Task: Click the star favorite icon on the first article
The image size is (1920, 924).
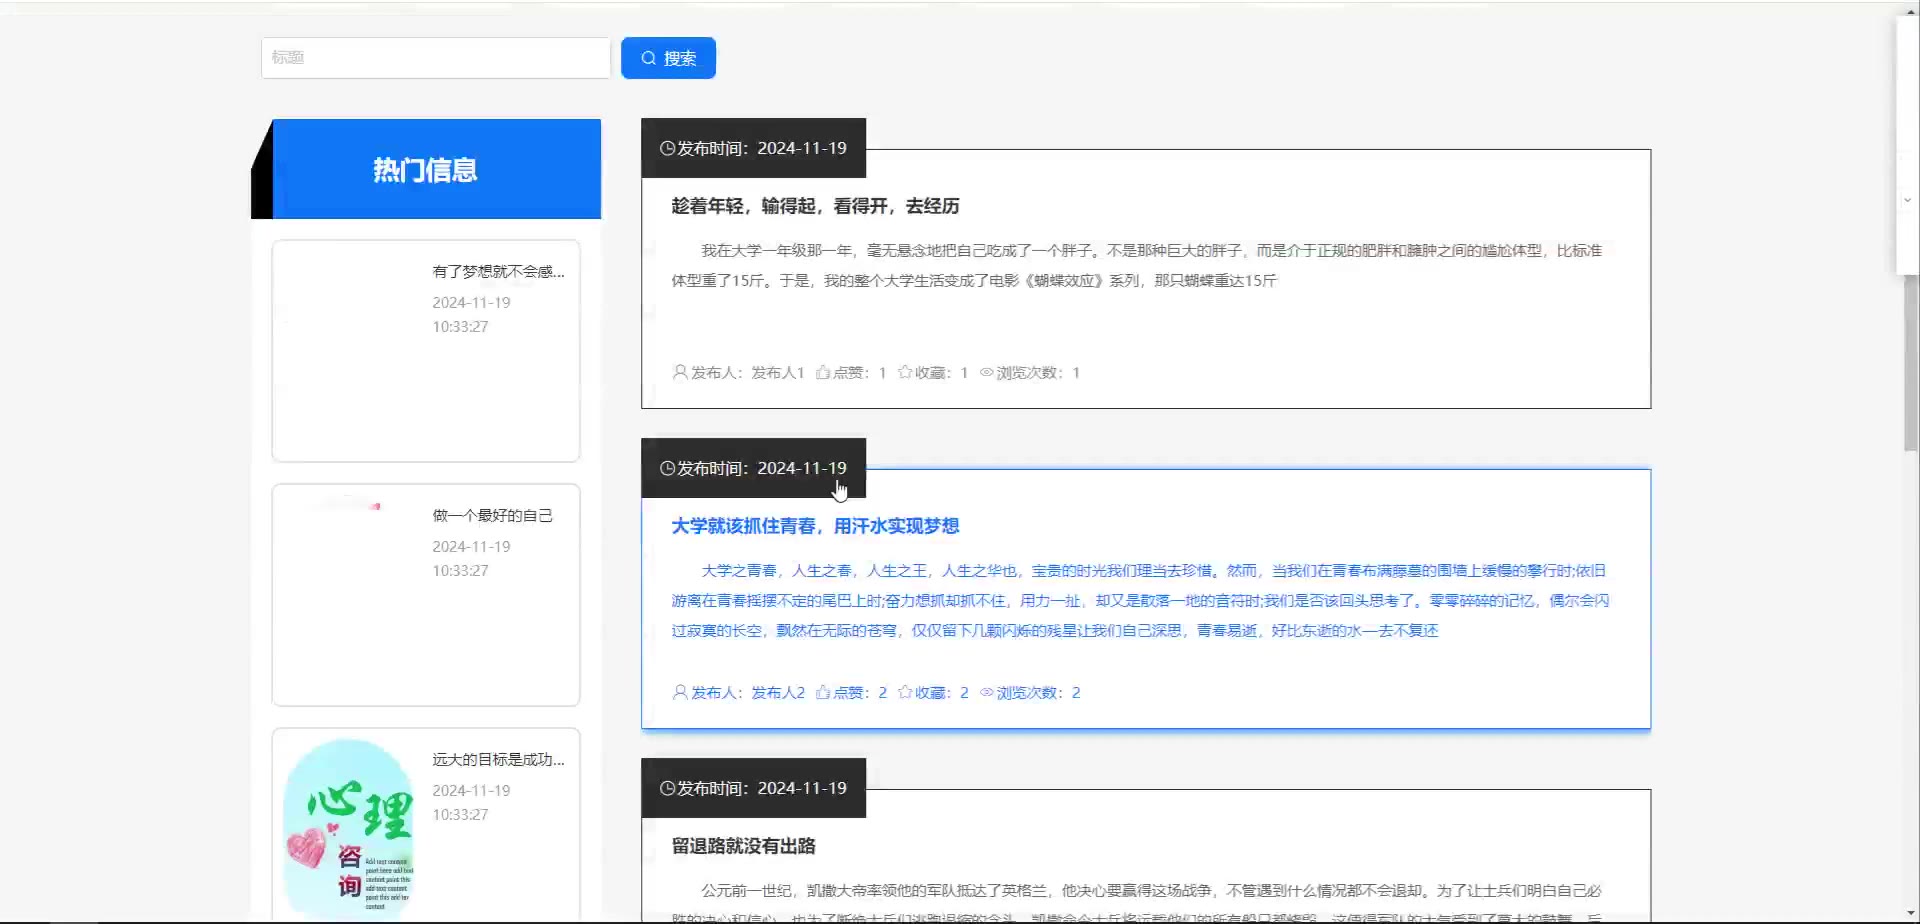Action: [905, 373]
